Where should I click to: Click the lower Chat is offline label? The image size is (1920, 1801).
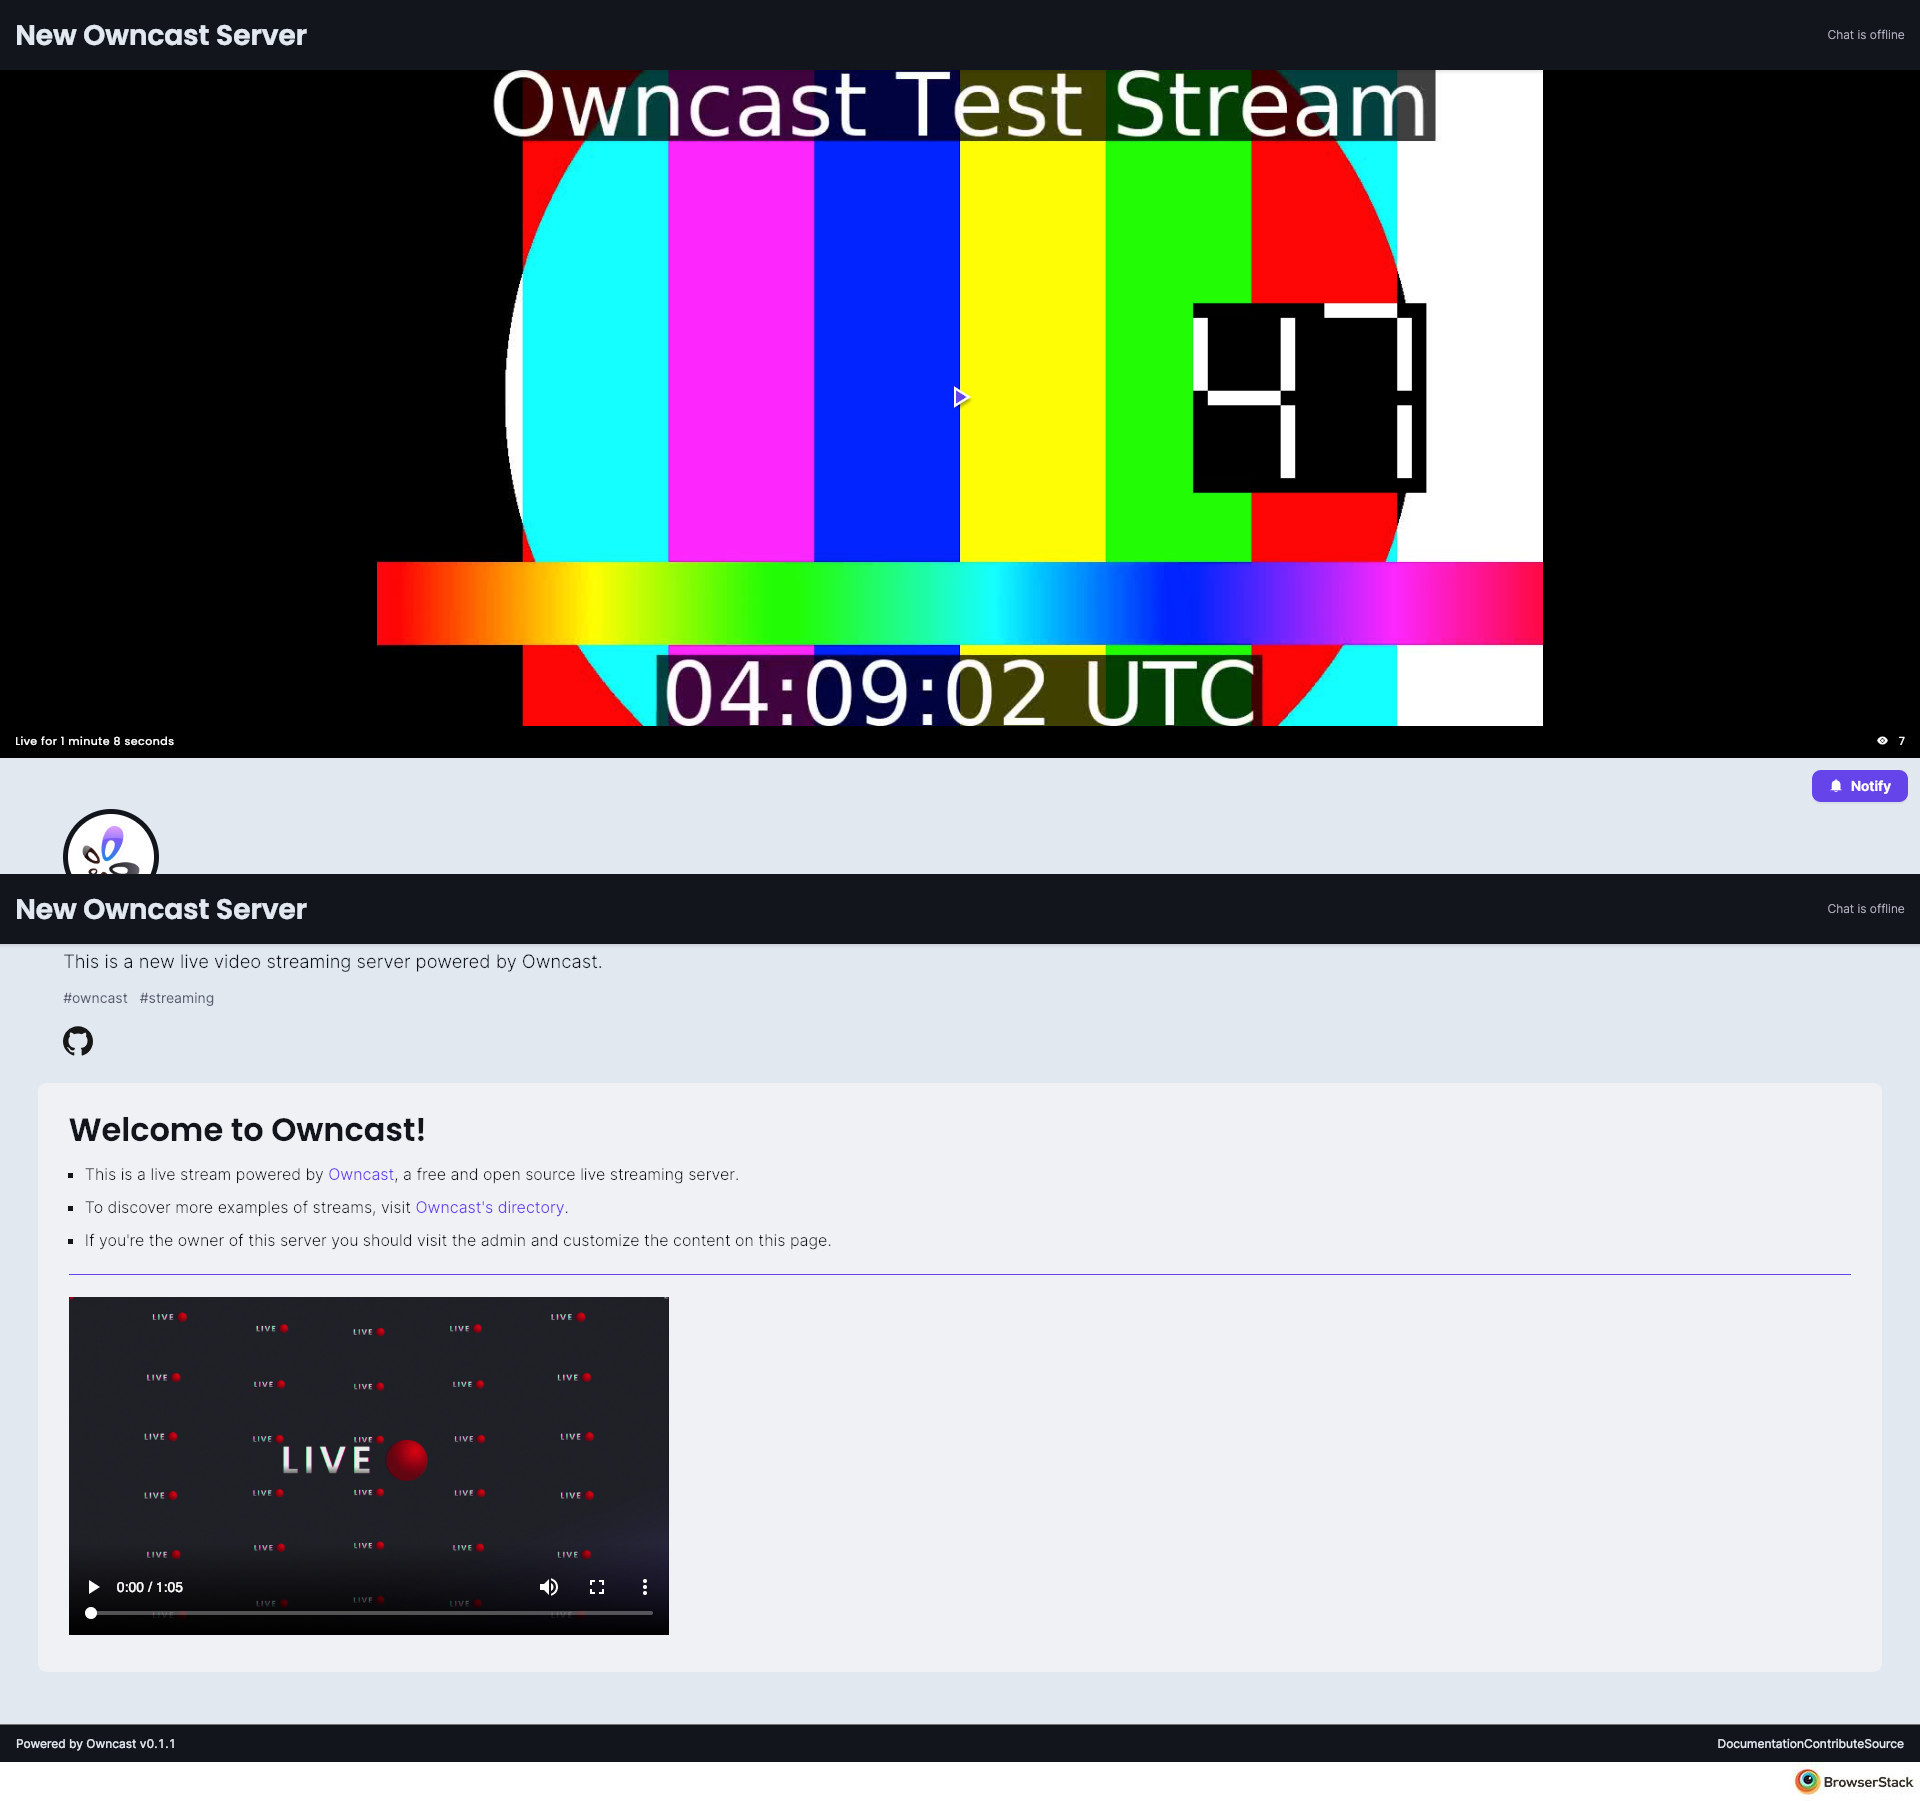1866,909
